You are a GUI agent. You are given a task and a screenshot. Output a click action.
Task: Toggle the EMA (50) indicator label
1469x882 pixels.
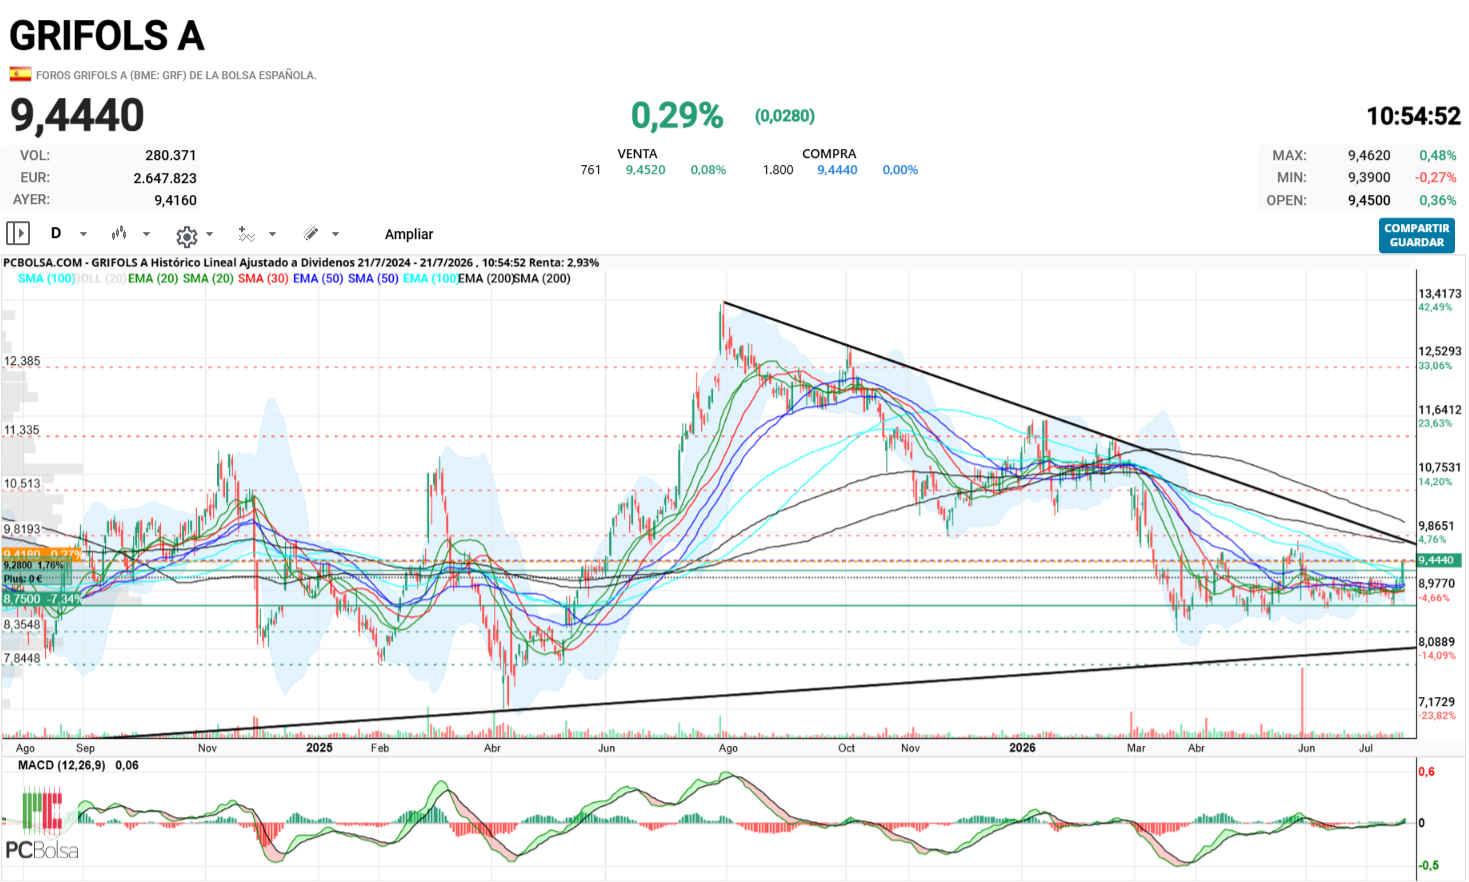point(318,278)
